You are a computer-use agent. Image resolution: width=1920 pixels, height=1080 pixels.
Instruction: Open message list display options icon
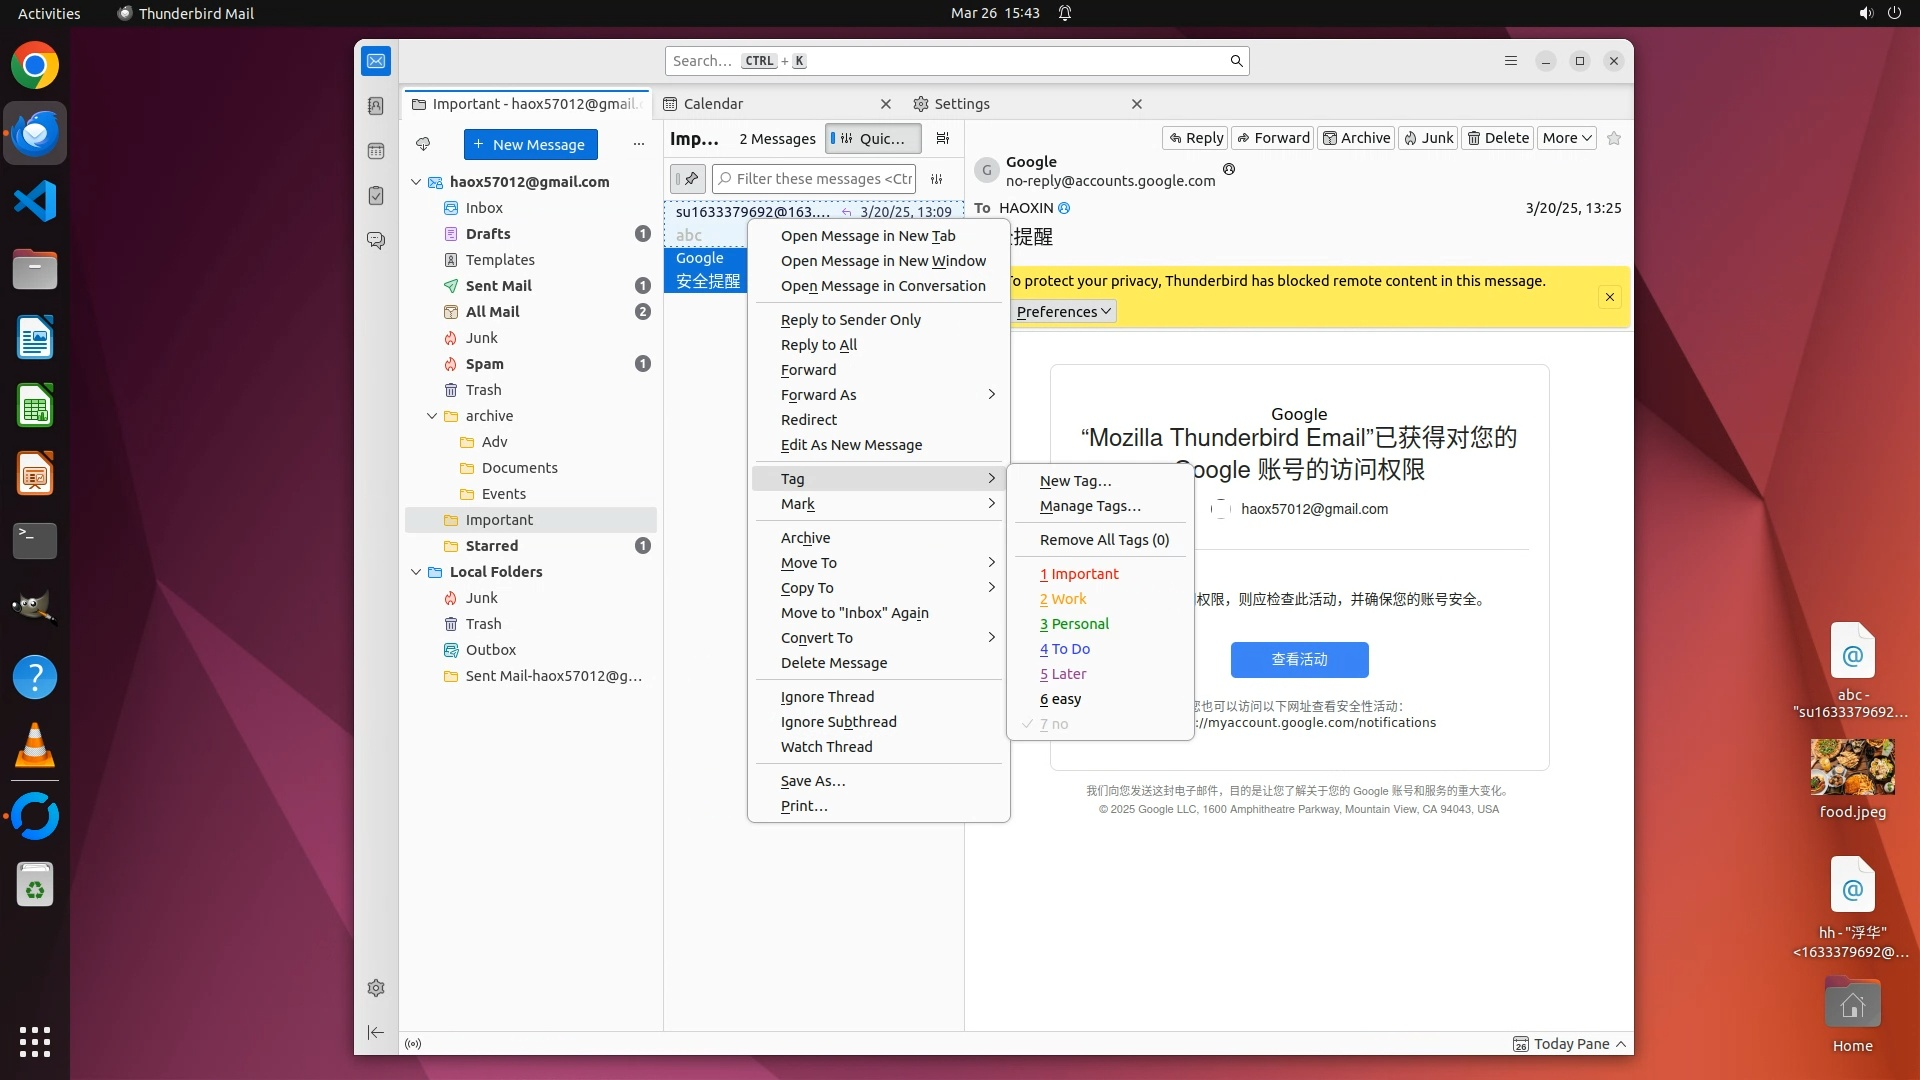[x=942, y=139]
